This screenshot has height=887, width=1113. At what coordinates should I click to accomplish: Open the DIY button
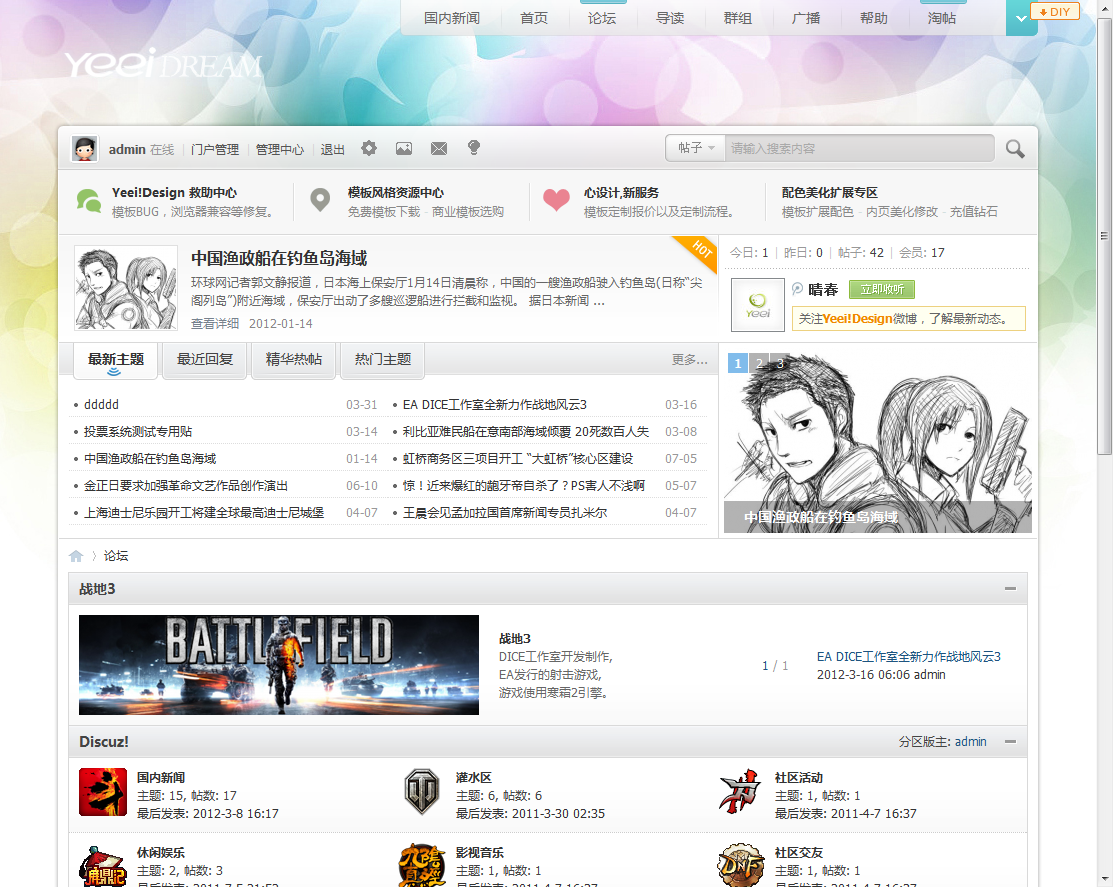(x=1055, y=12)
